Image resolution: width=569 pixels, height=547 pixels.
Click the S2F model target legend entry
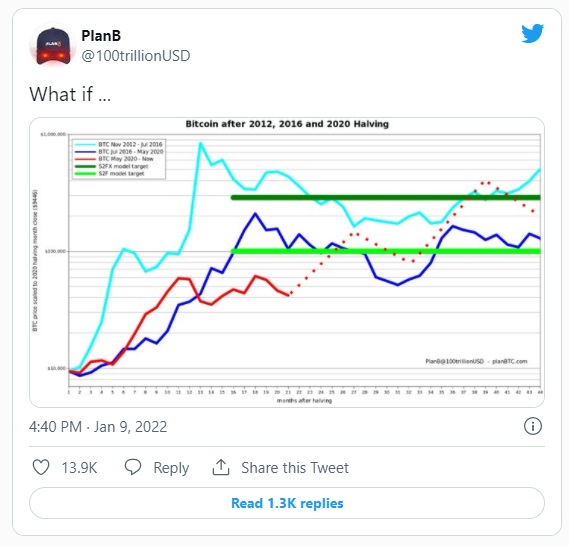[110, 174]
